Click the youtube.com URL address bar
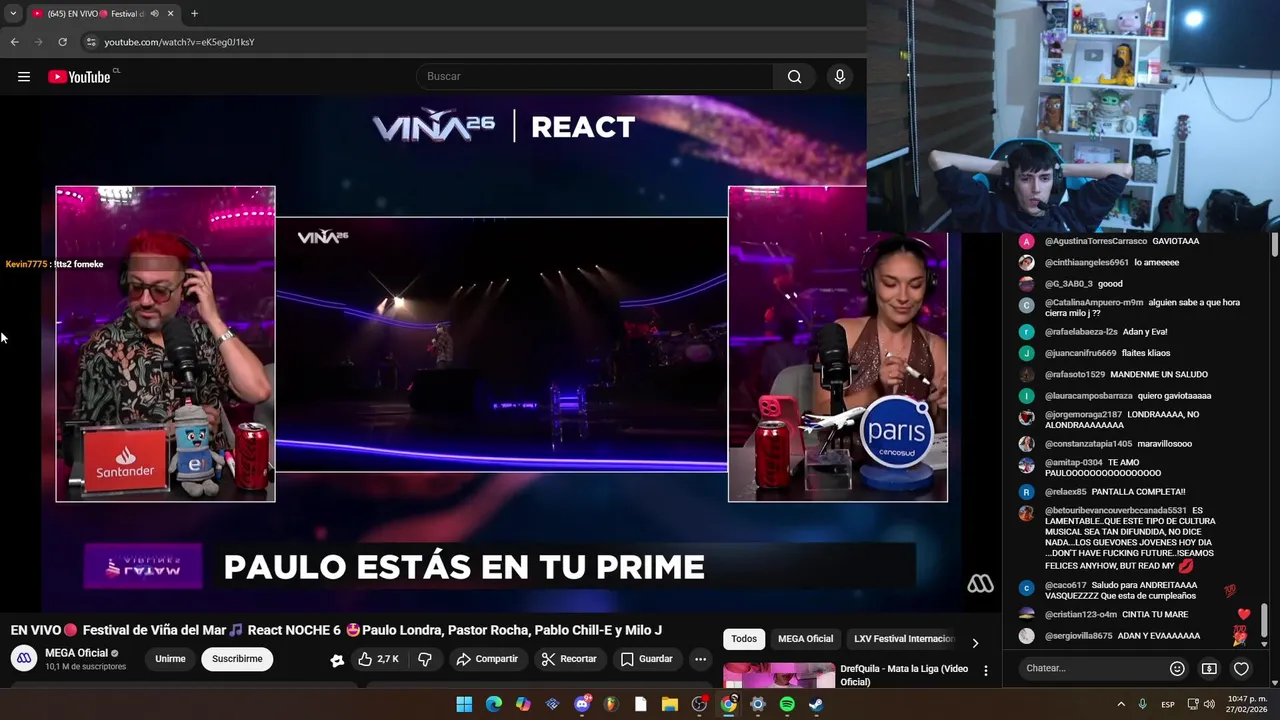The height and width of the screenshot is (720, 1280). [180, 42]
